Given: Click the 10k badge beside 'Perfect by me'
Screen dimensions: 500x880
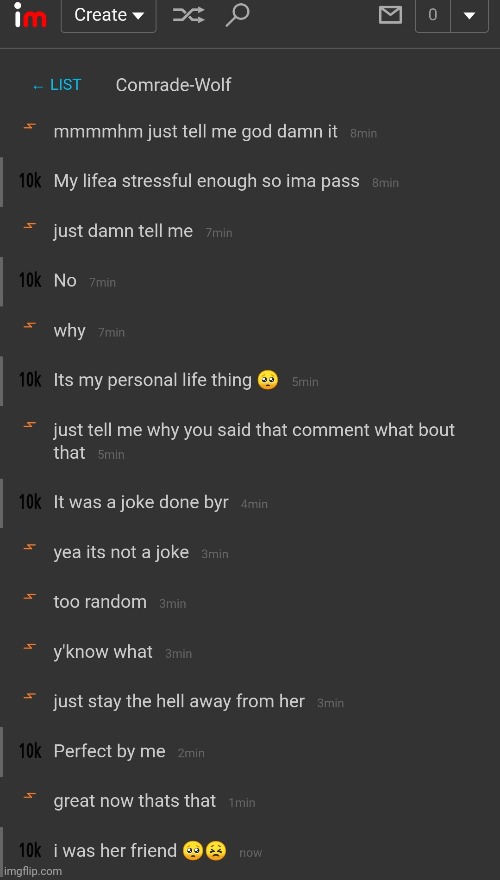Looking at the screenshot, I should (x=30, y=751).
